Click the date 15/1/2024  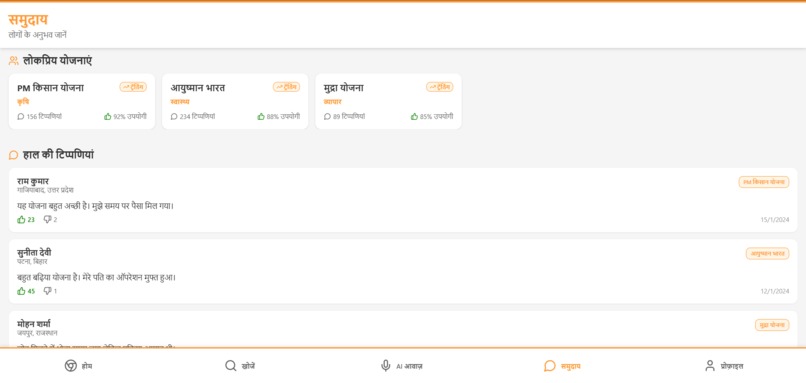775,220
